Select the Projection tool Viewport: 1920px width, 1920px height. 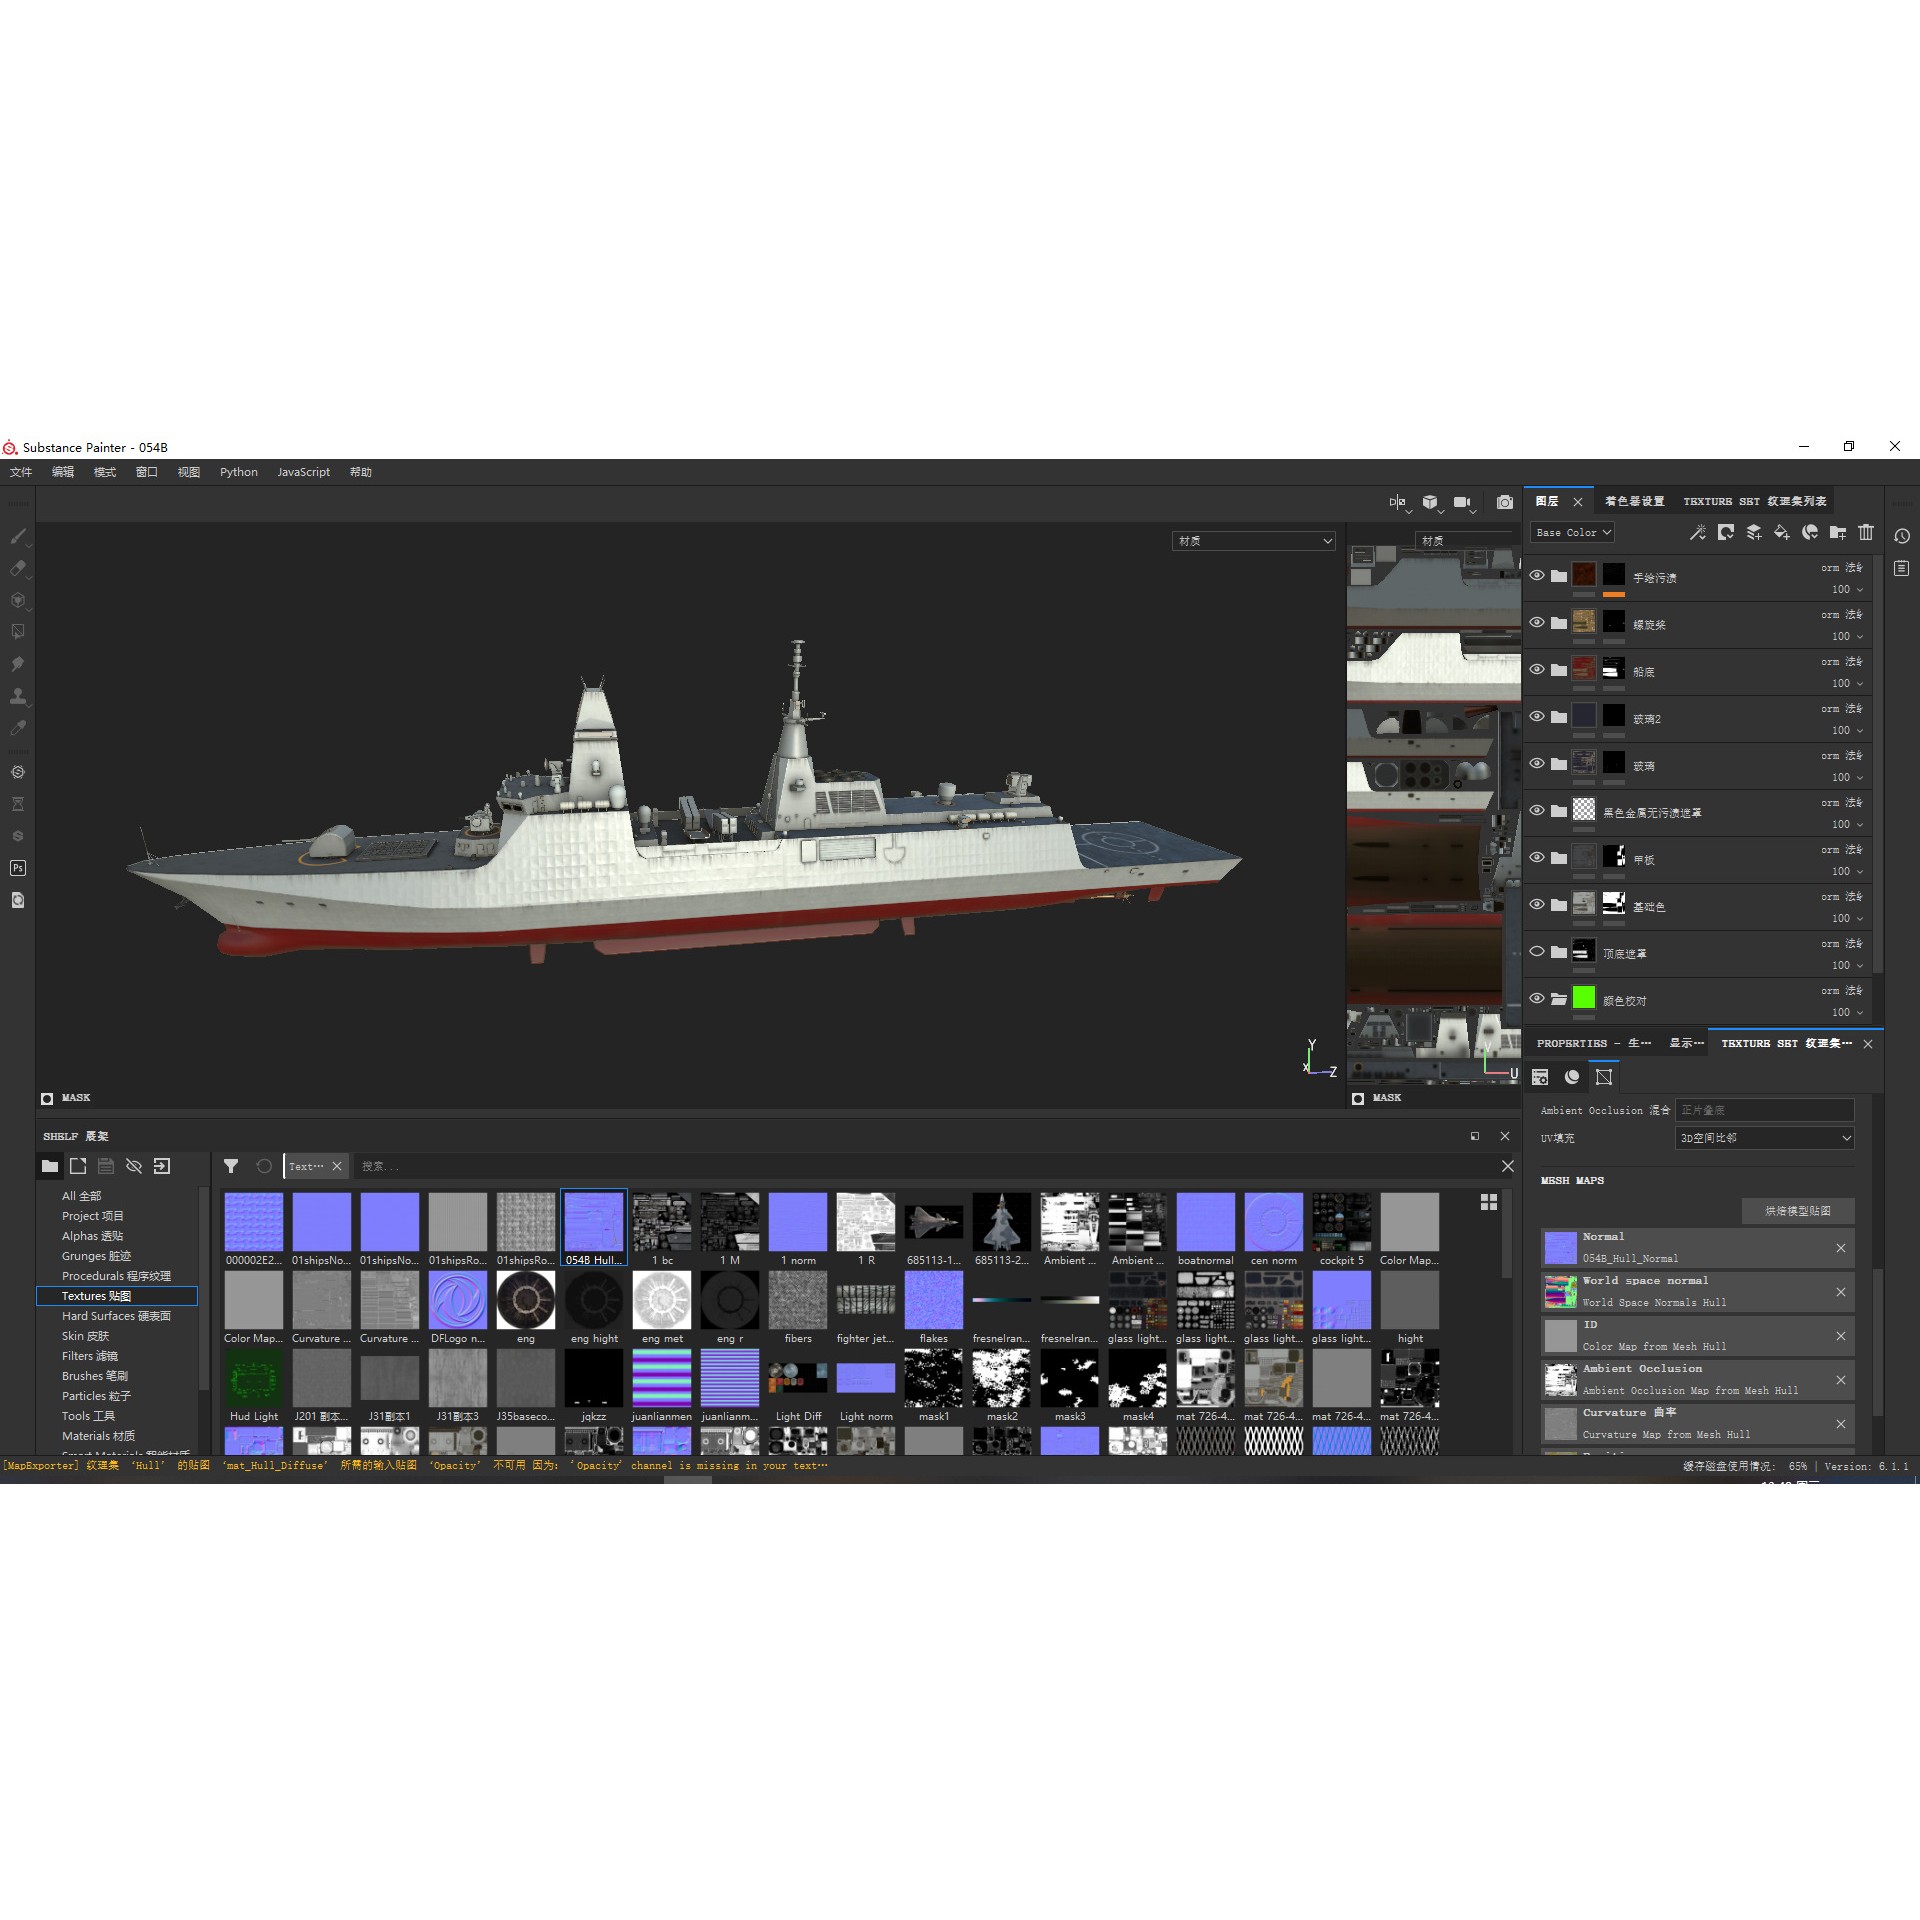click(x=18, y=600)
